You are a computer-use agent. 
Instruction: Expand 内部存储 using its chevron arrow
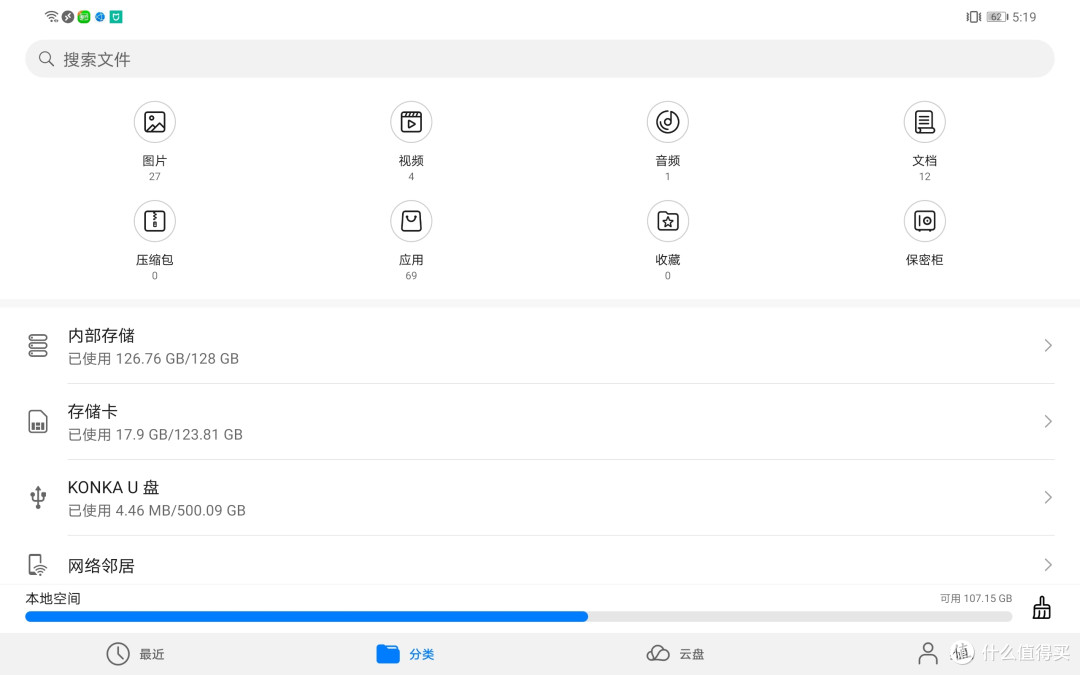pyautogui.click(x=1047, y=346)
